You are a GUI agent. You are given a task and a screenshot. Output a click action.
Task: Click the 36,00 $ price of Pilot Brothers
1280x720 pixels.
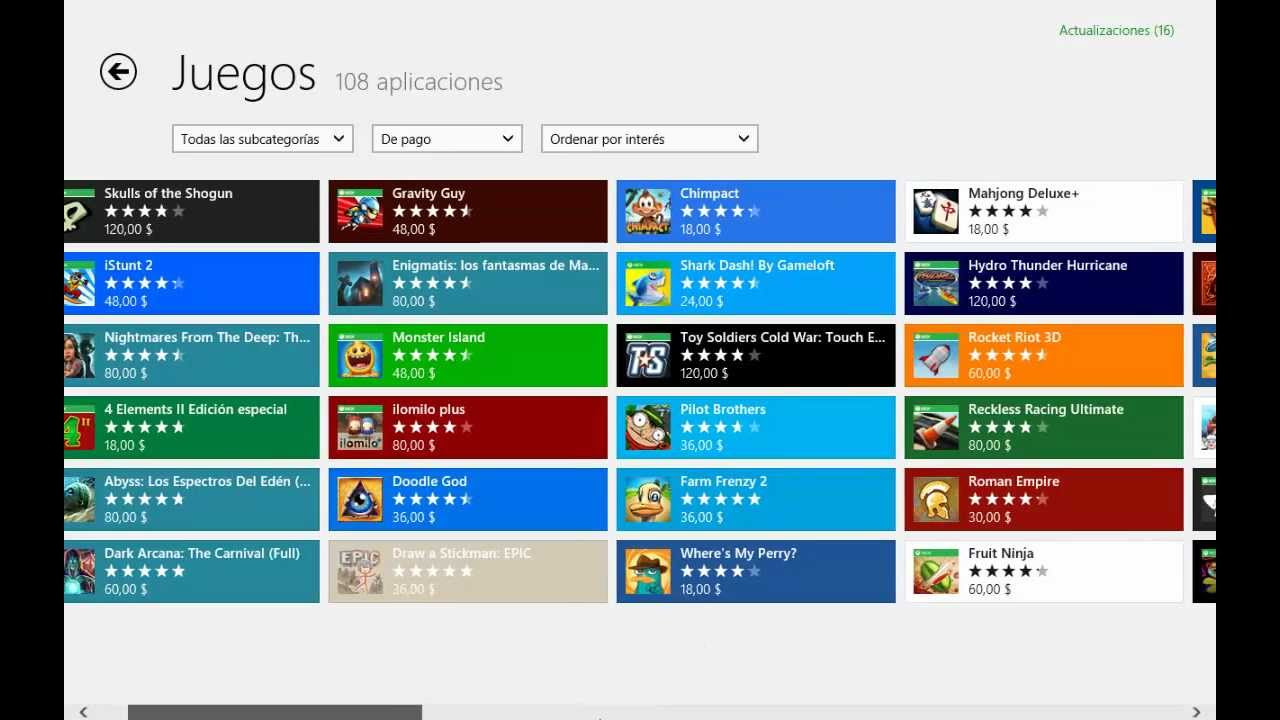coord(701,445)
